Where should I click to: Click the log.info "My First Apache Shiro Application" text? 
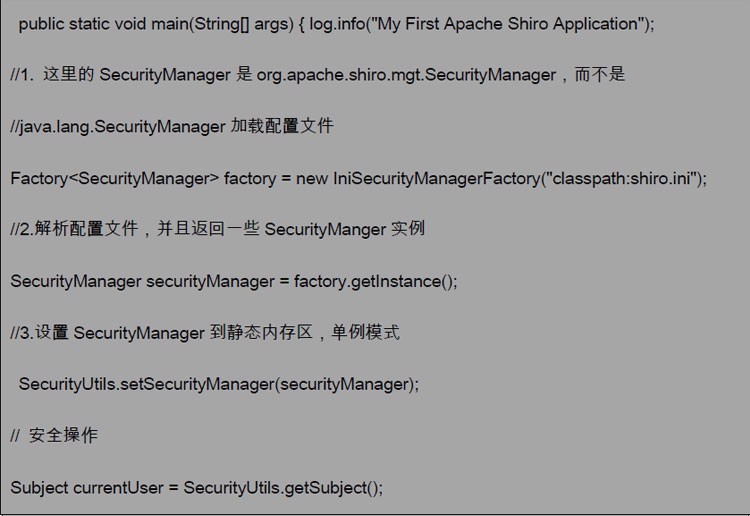tap(482, 24)
